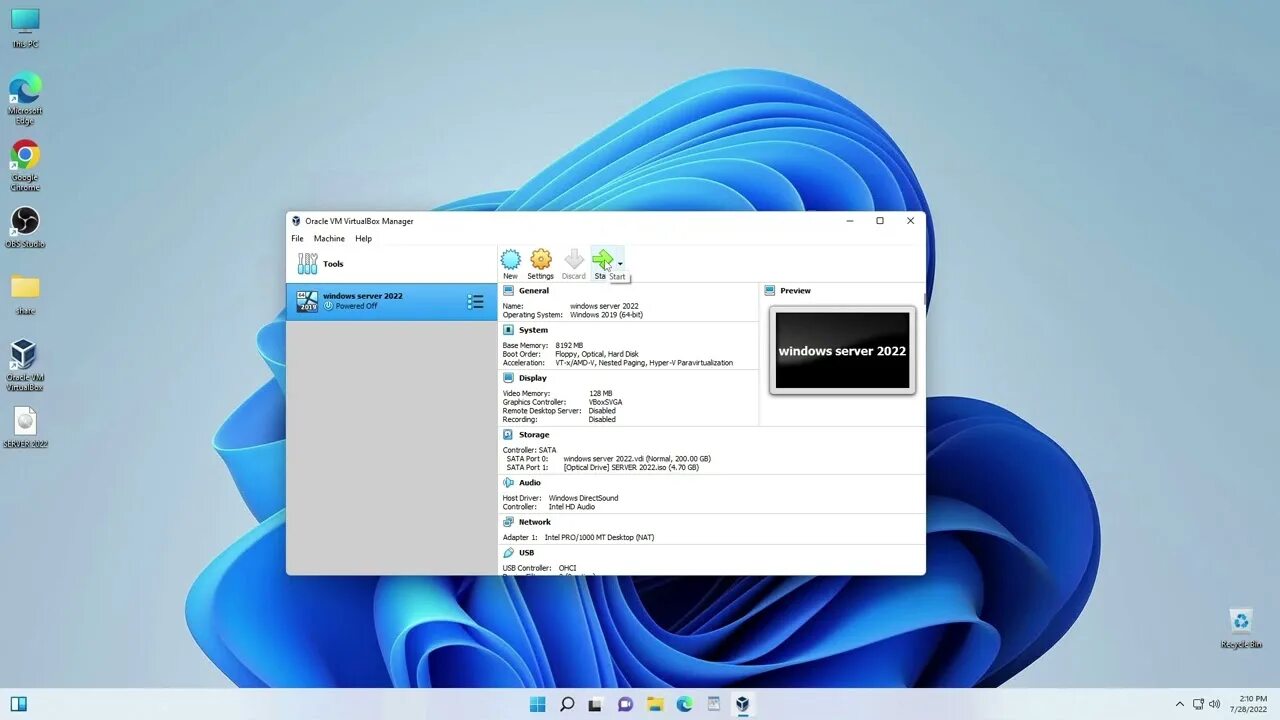
Task: Open taskbar Search magnifier icon
Action: 567,704
